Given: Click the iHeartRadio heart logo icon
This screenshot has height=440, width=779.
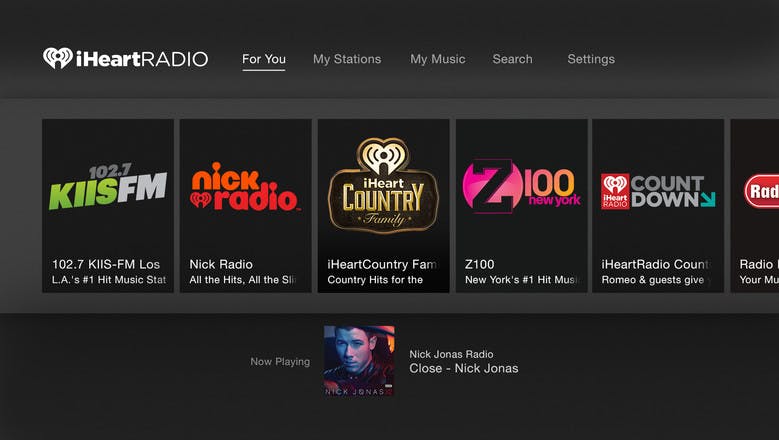Looking at the screenshot, I should [x=57, y=59].
